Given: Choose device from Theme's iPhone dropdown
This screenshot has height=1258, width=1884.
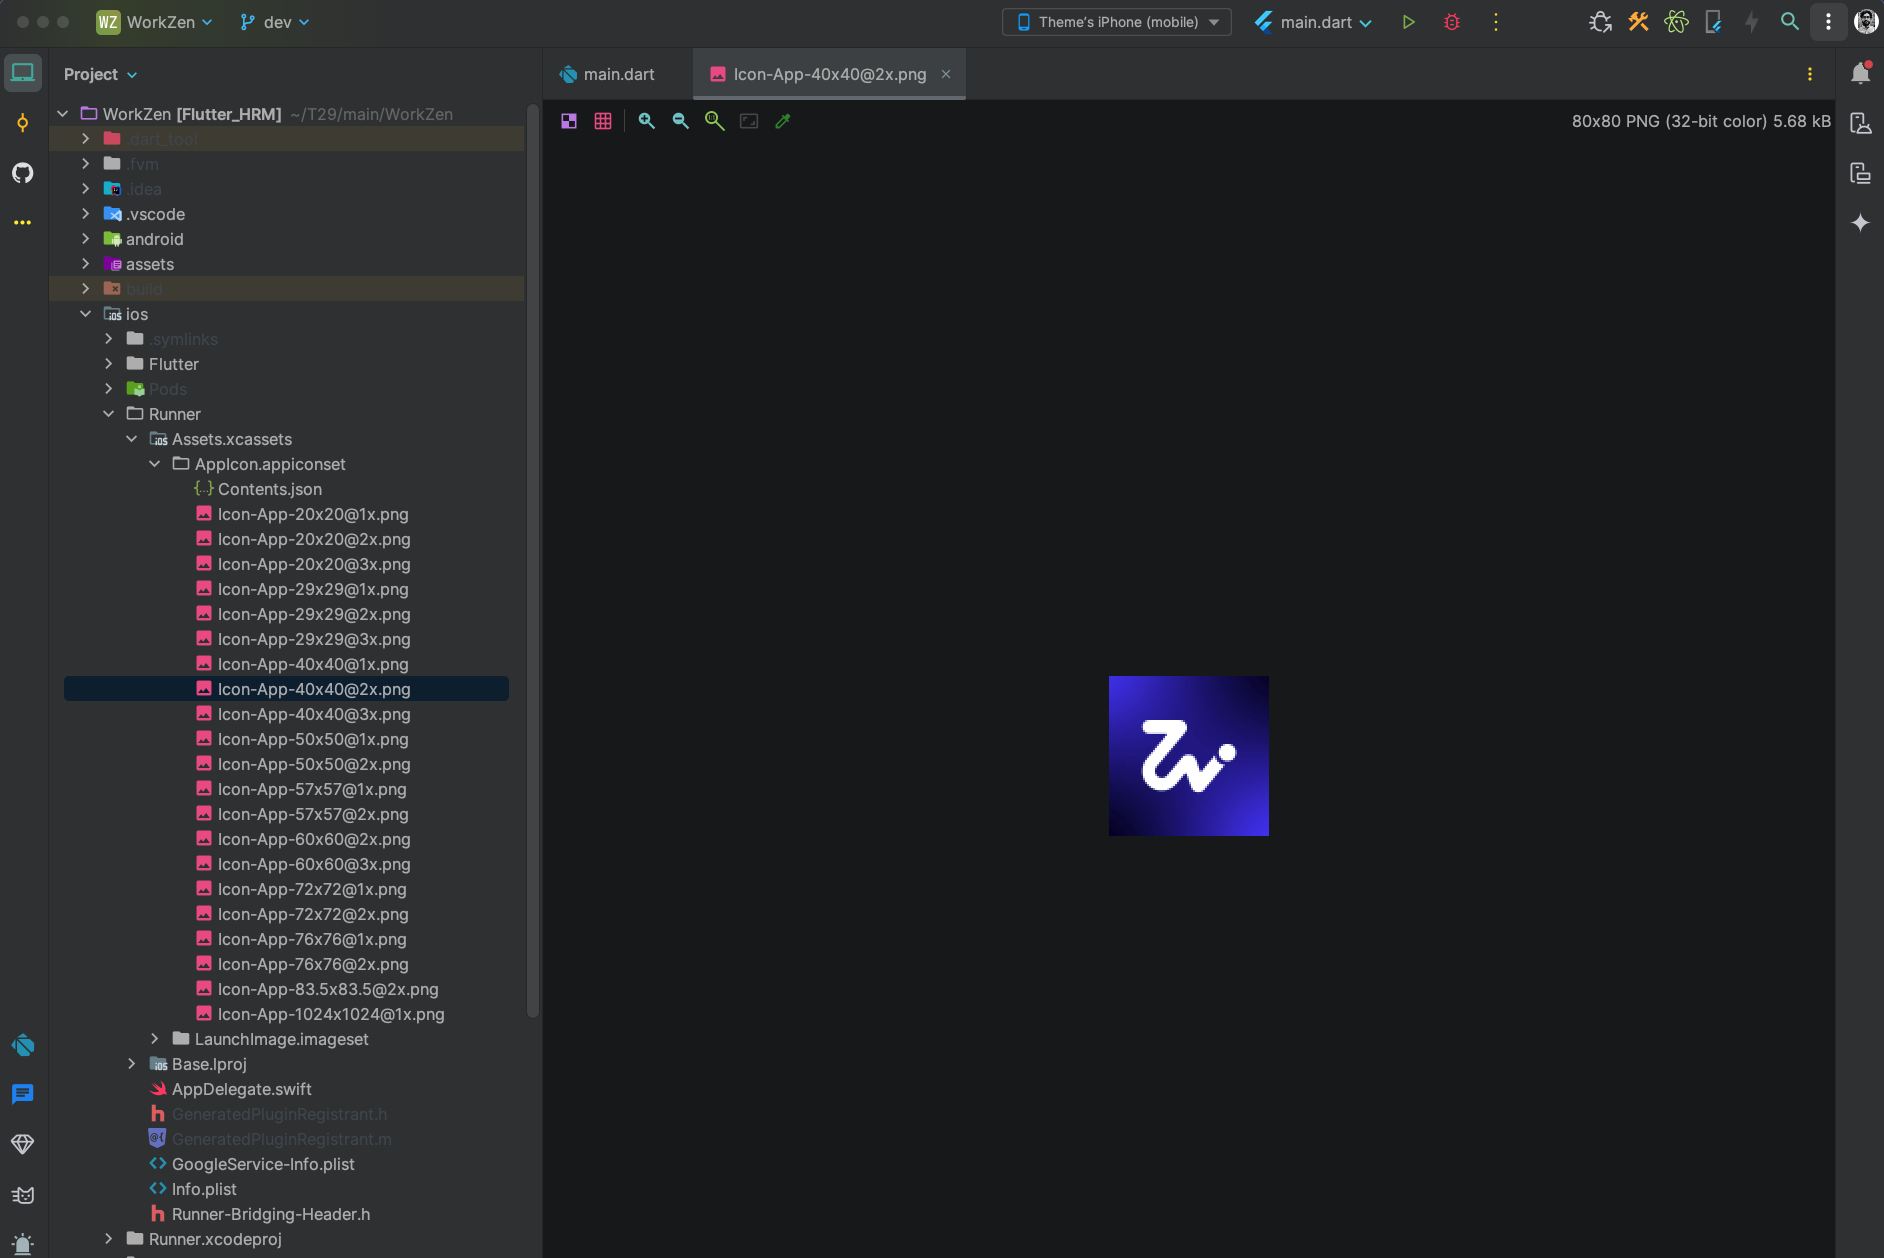Looking at the screenshot, I should click(1117, 22).
